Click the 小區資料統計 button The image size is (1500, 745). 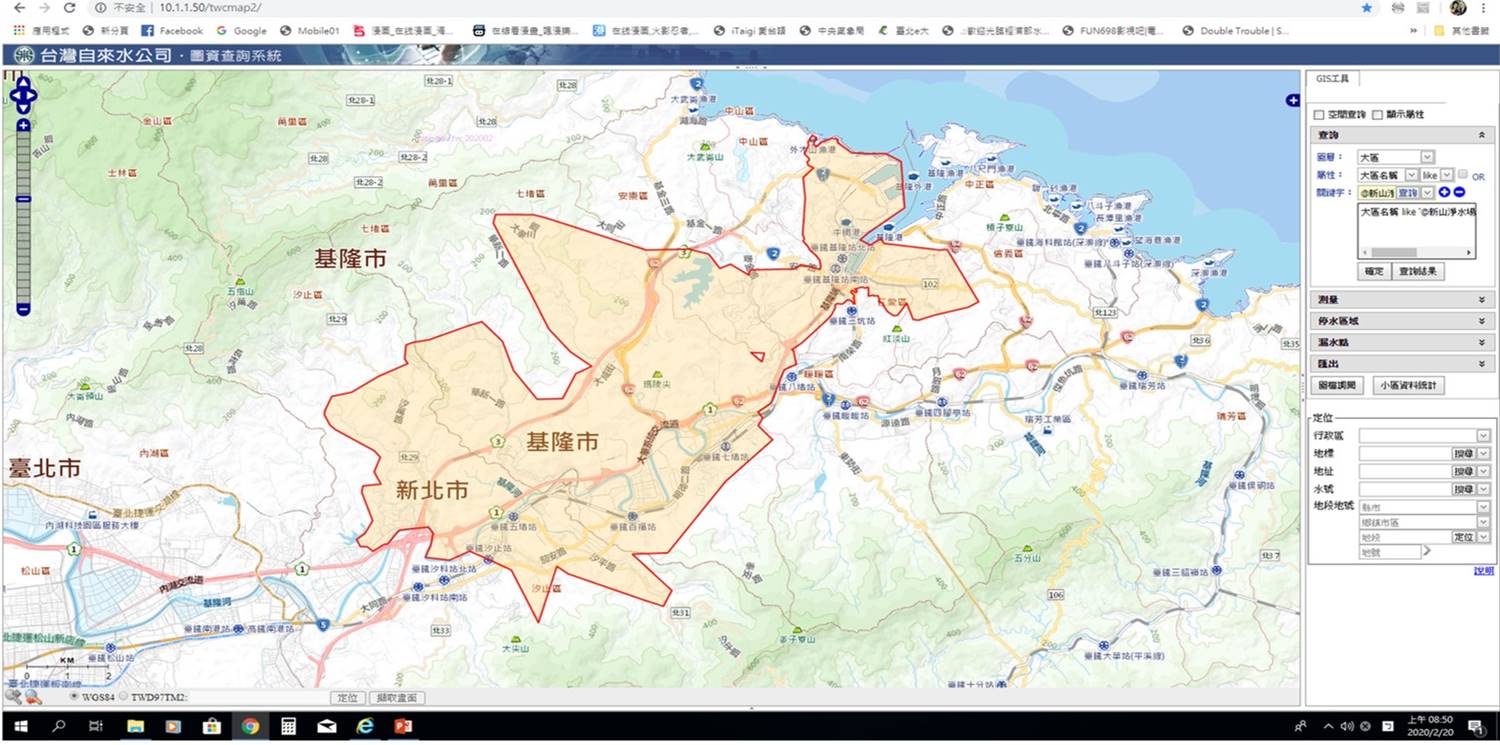pyautogui.click(x=1409, y=385)
